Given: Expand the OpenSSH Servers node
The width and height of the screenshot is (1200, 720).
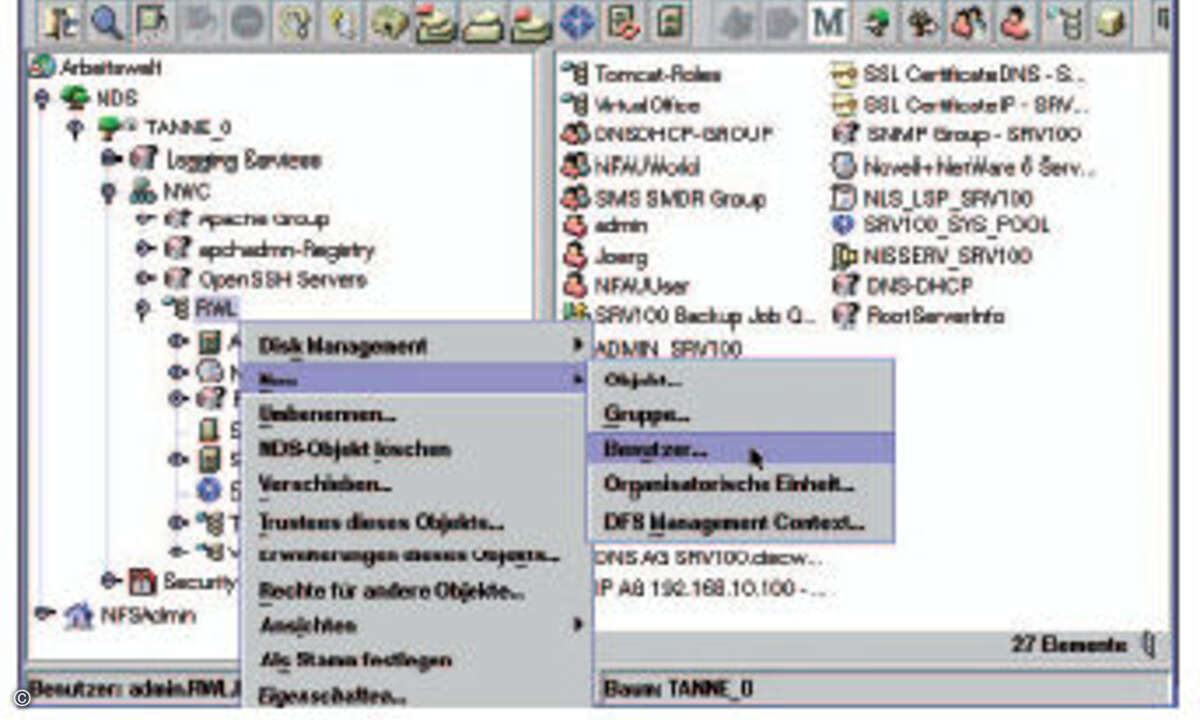Looking at the screenshot, I should (145, 280).
